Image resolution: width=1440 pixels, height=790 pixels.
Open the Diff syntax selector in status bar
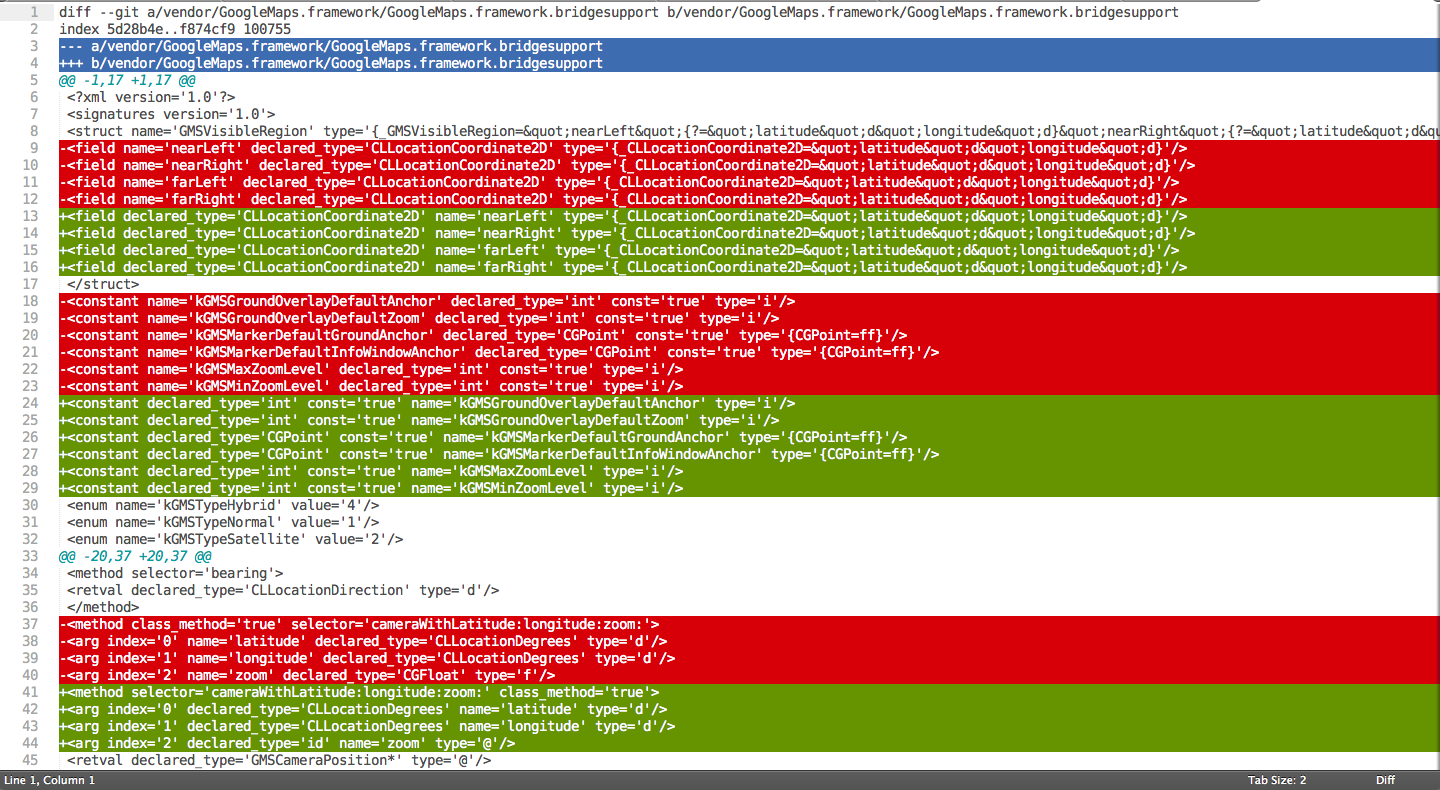tap(1385, 780)
